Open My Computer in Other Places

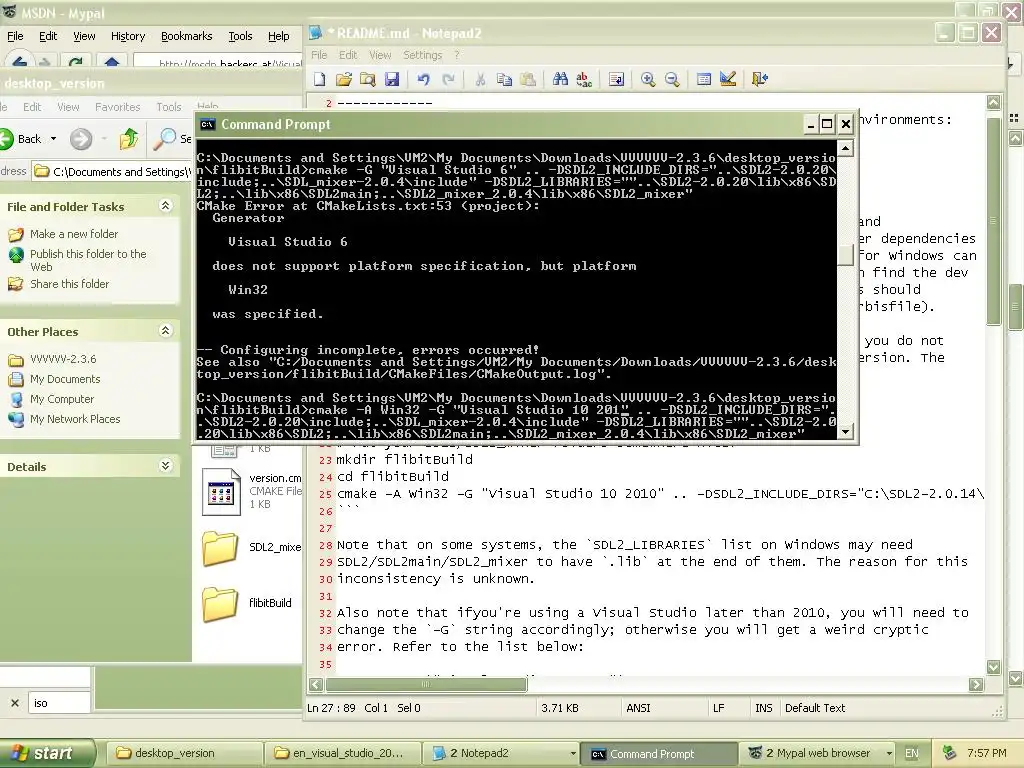point(61,399)
